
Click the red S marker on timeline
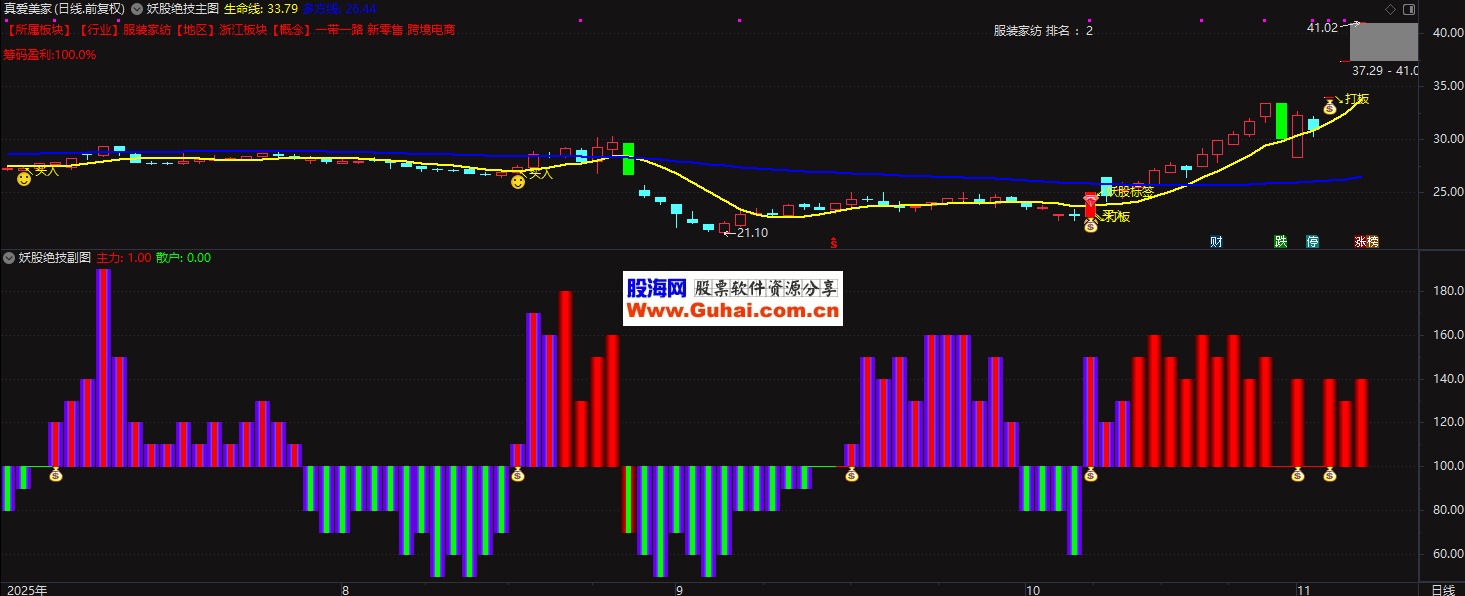pos(833,241)
